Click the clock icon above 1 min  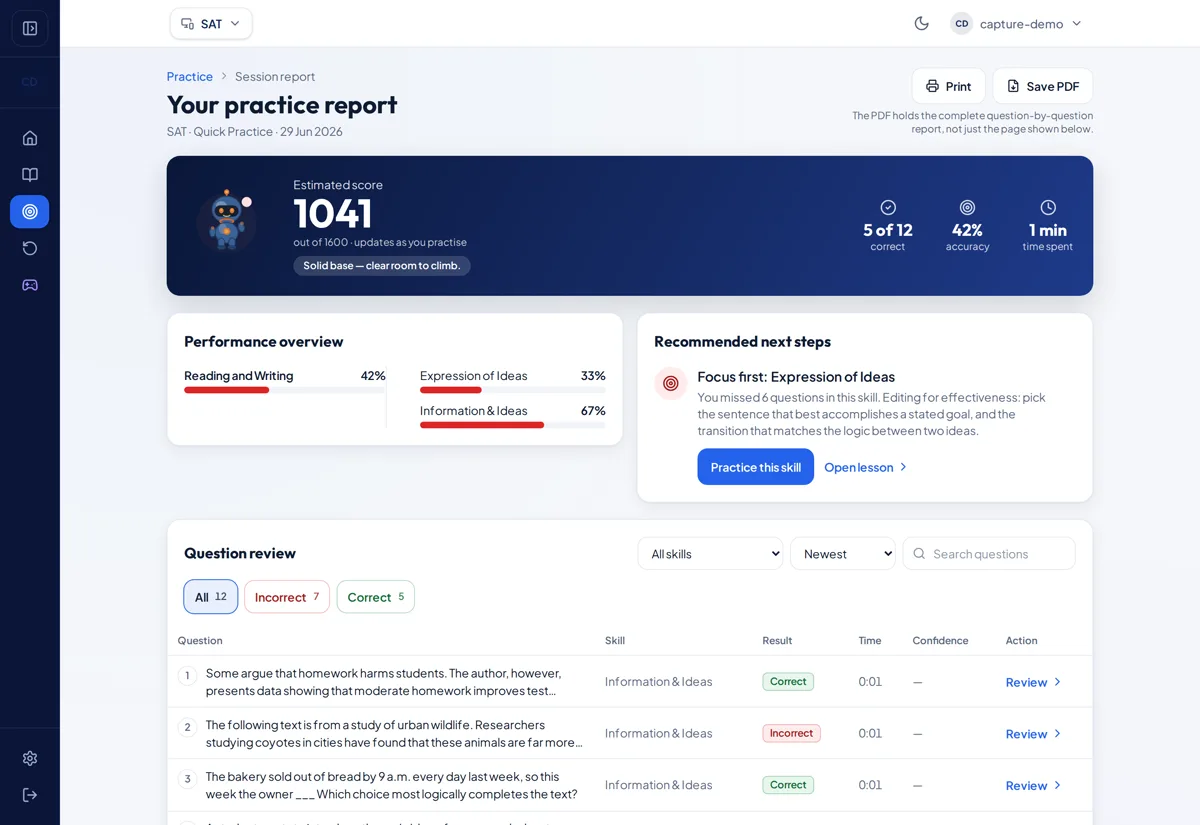coord(1048,207)
